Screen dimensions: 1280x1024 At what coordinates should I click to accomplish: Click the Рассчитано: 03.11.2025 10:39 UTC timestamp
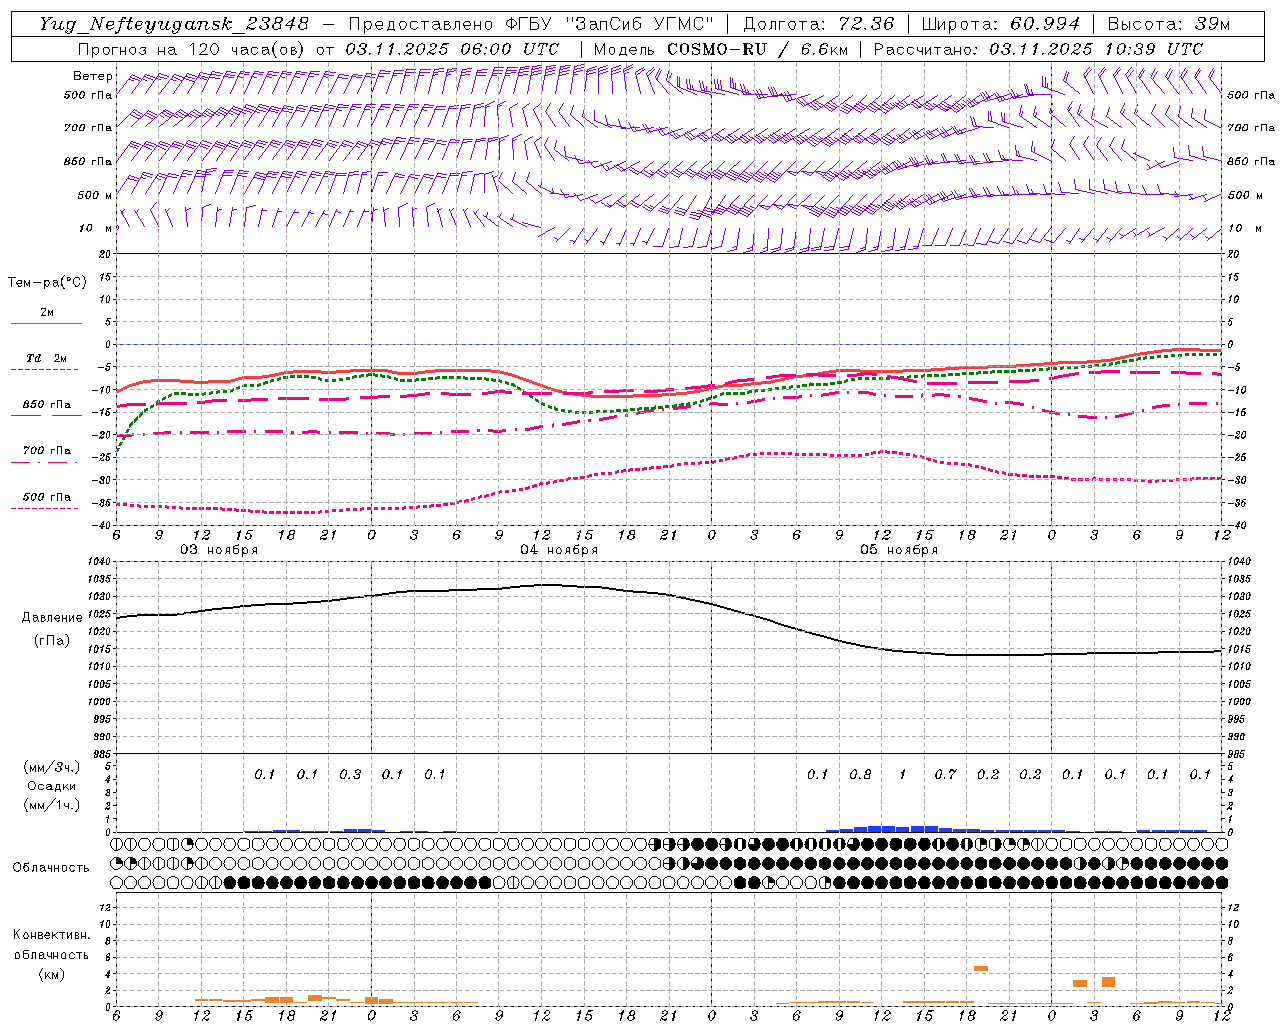[x=1038, y=49]
